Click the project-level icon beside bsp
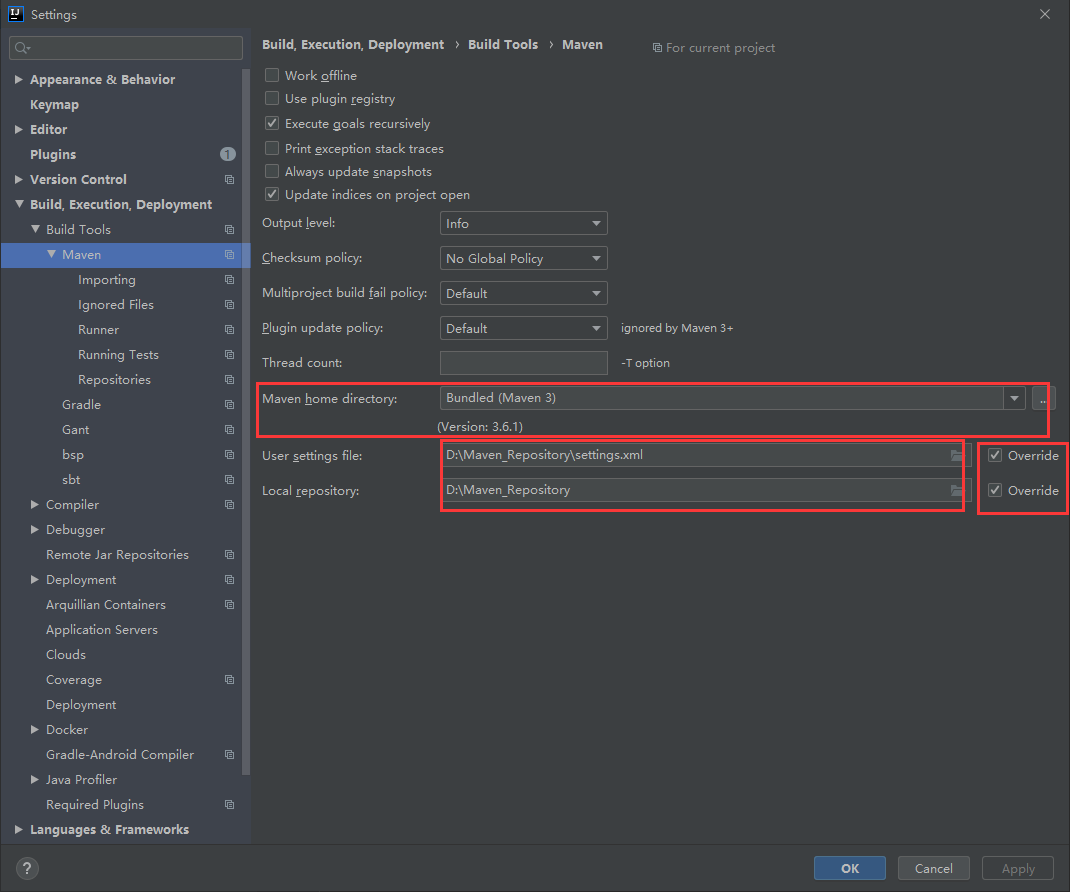1070x892 pixels. (229, 455)
